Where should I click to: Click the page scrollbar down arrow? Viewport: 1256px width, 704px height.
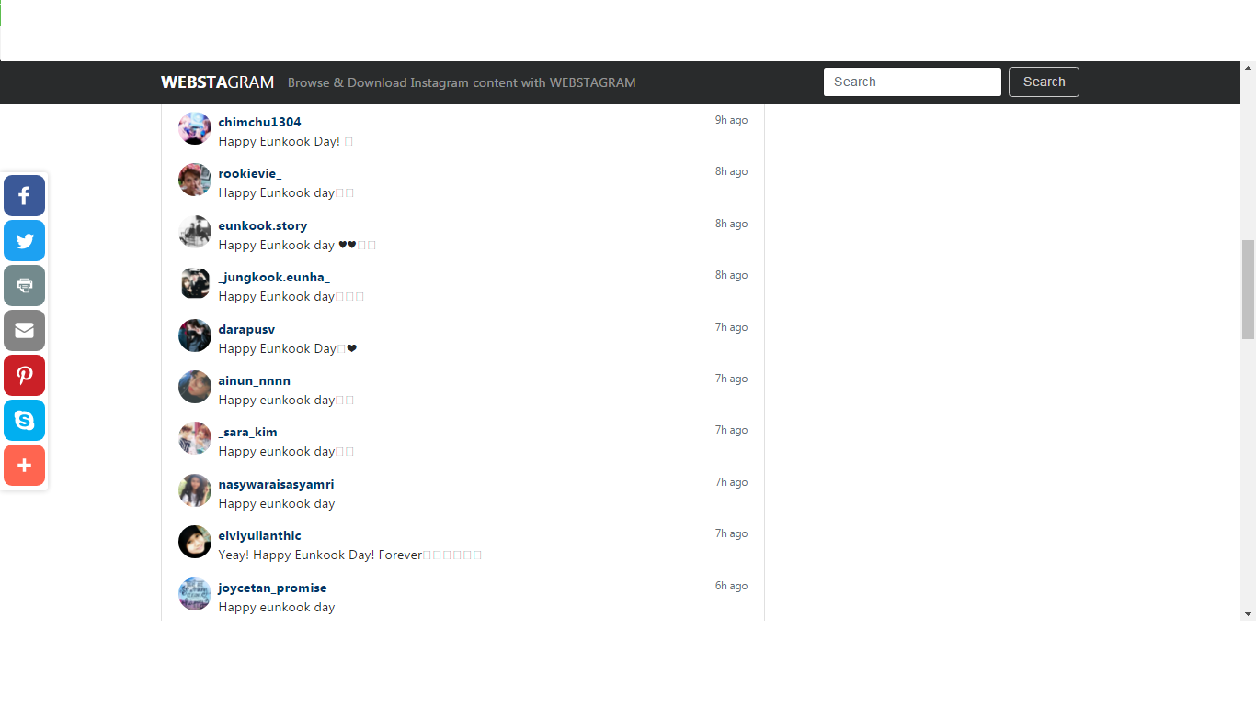pos(1247,613)
